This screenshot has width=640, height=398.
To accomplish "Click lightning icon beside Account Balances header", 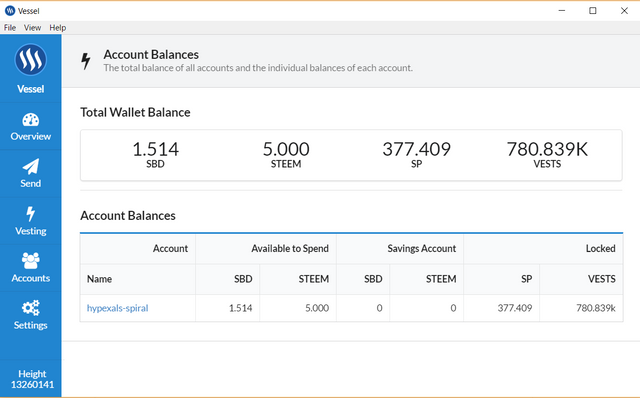I will (x=86, y=61).
